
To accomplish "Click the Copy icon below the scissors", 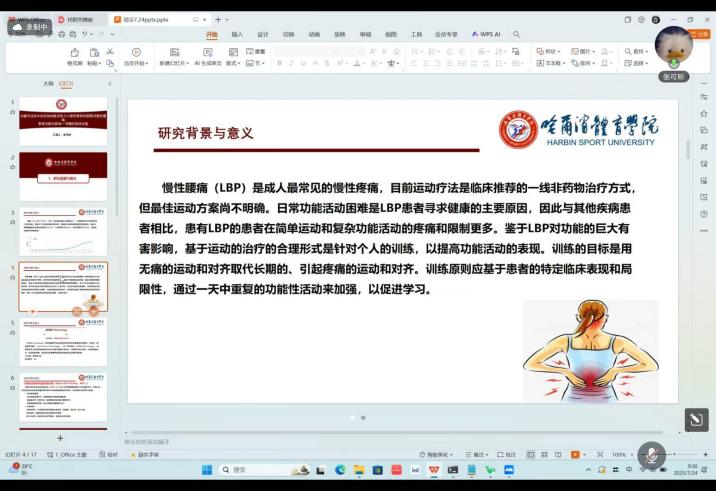I will pyautogui.click(x=110, y=63).
